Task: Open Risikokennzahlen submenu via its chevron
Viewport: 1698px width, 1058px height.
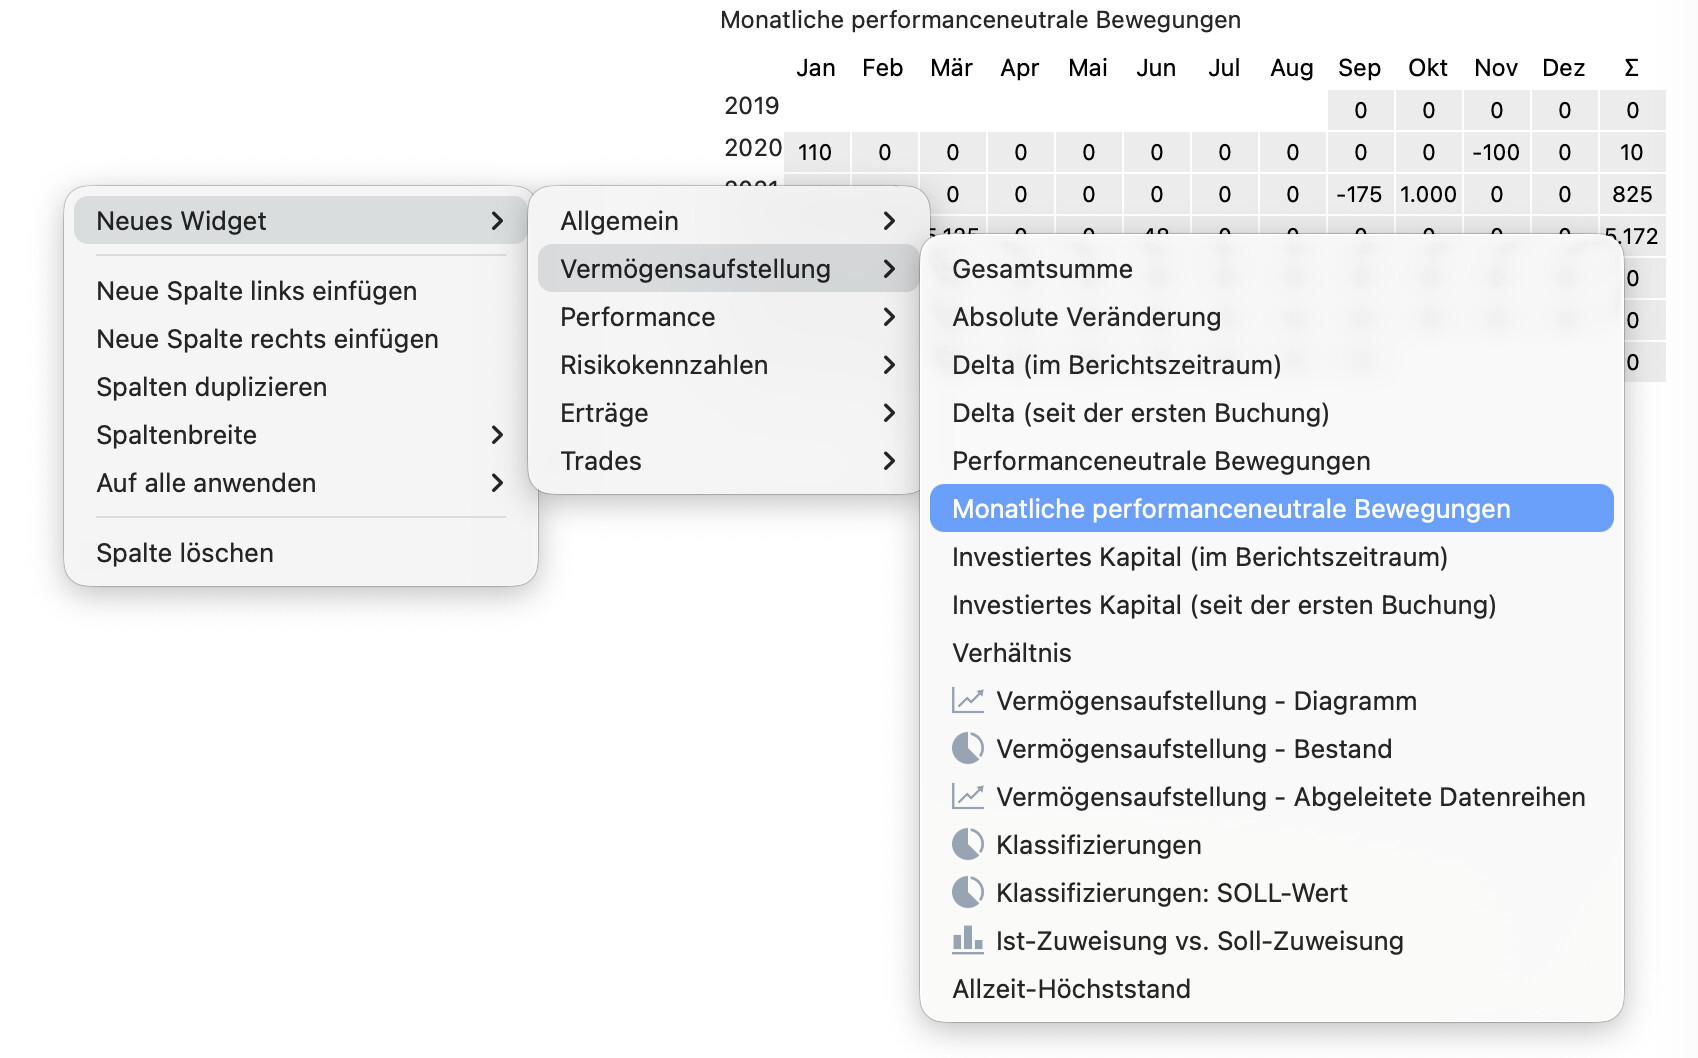Action: 889,365
